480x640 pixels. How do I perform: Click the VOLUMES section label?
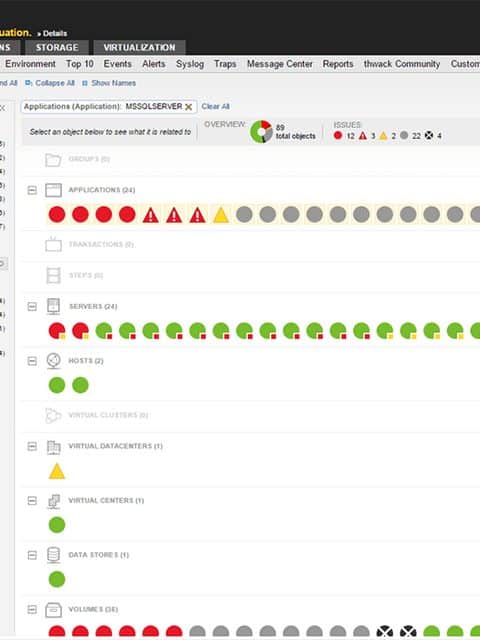click(93, 609)
